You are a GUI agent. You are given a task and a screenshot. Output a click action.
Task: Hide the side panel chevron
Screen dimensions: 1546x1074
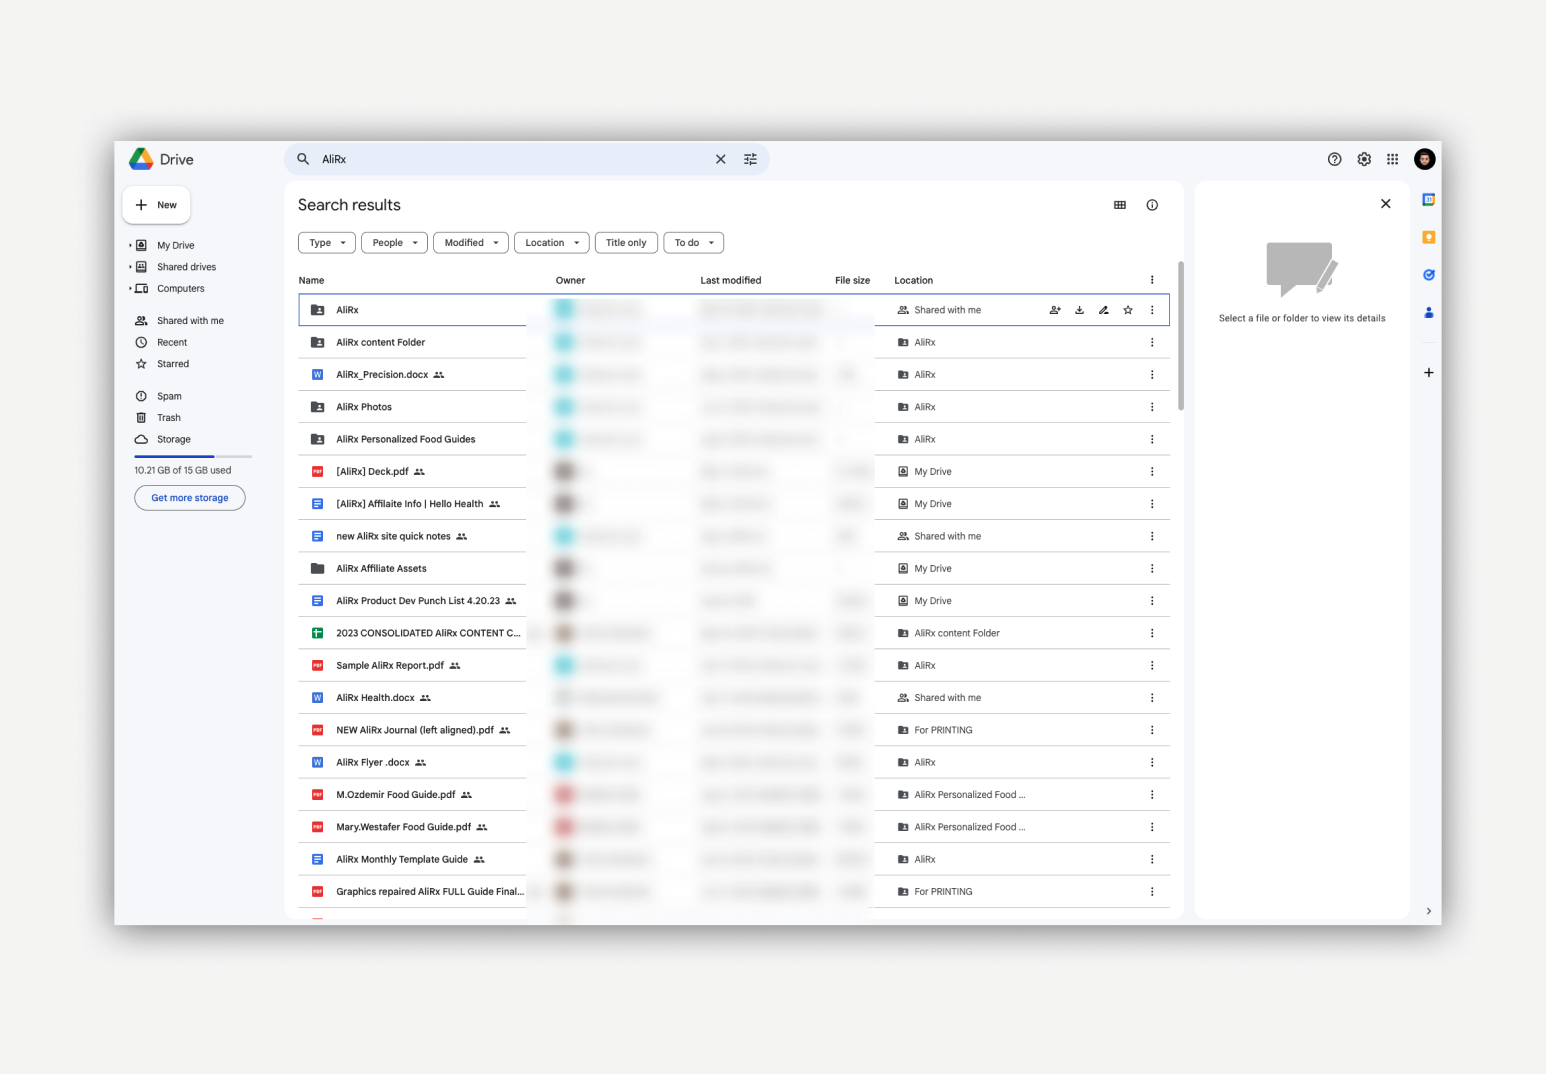[1429, 911]
